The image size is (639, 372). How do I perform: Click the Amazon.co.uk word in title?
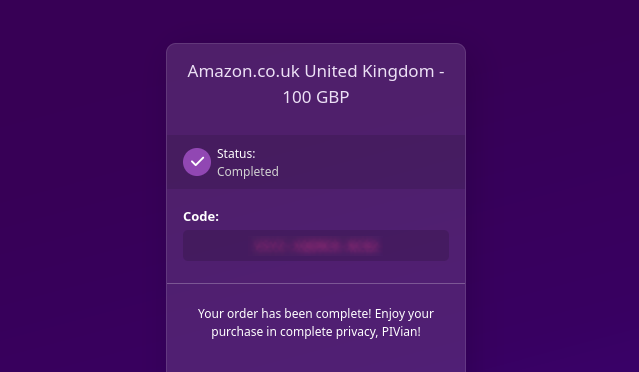243,71
